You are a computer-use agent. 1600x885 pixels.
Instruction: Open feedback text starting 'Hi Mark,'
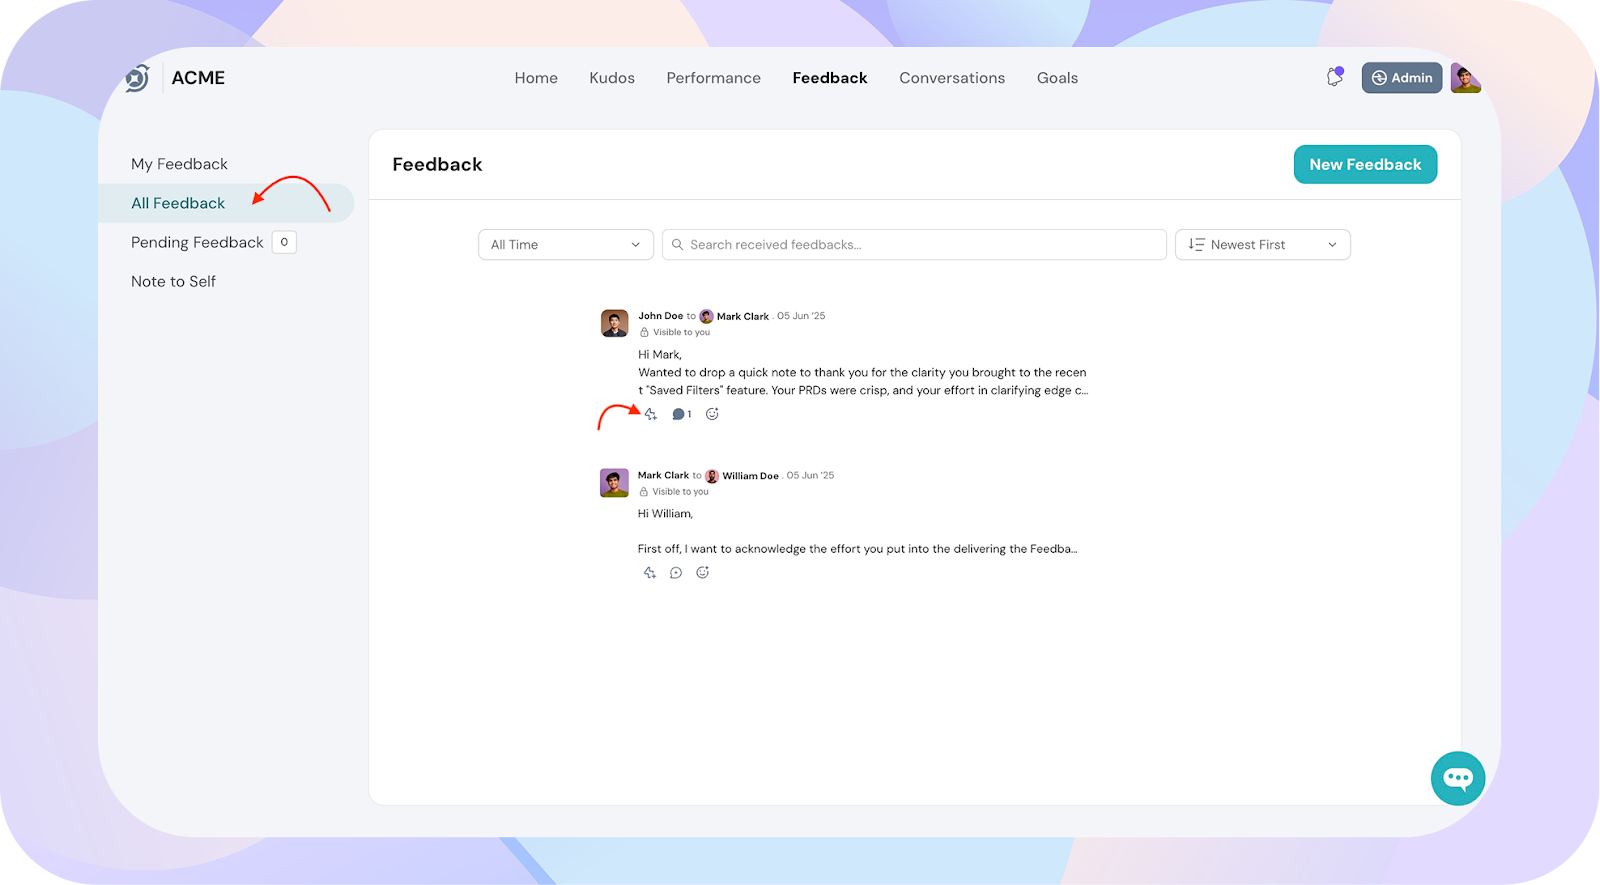863,373
